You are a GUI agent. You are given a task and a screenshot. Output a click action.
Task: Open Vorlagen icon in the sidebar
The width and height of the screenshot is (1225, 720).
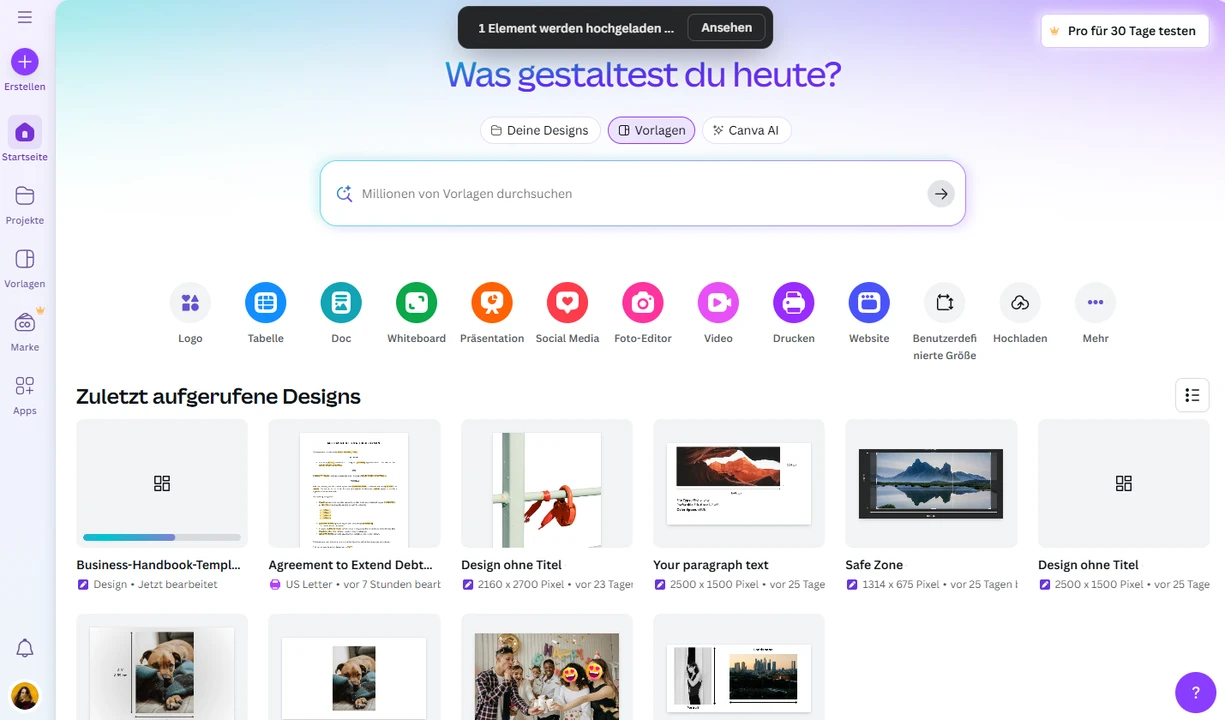(x=25, y=259)
